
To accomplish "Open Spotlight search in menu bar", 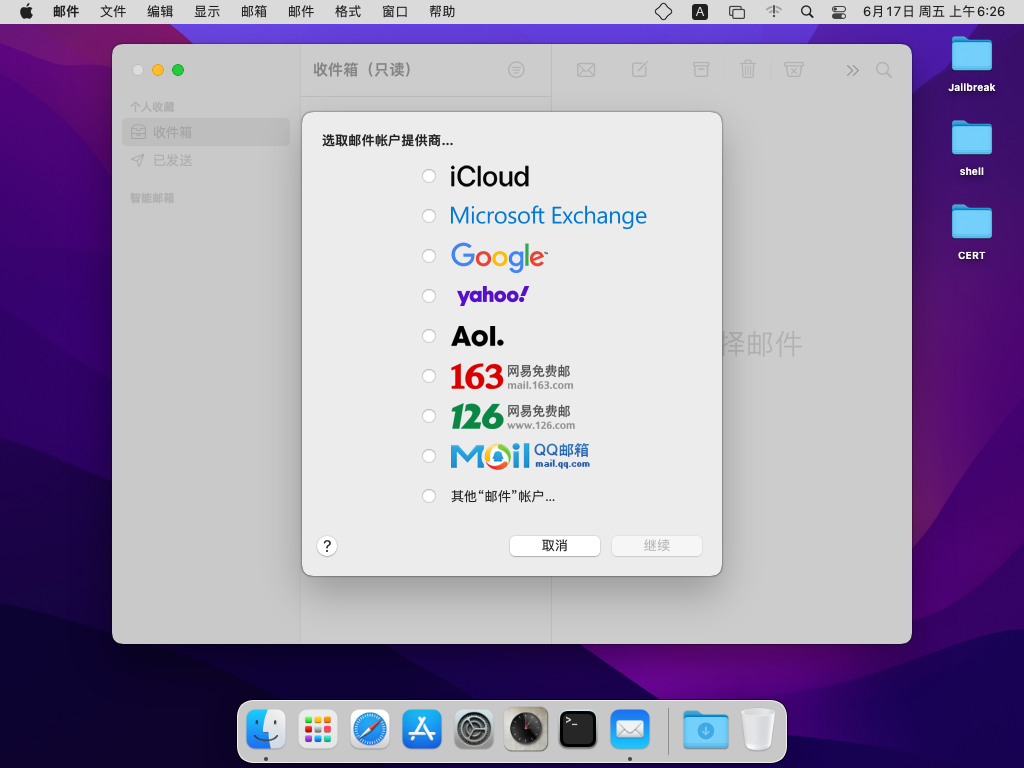I will tap(807, 12).
